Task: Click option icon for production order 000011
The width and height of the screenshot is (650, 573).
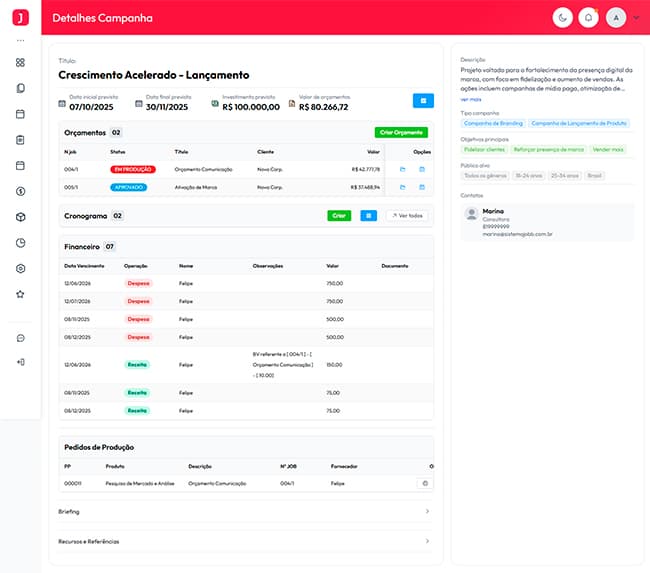Action: [x=425, y=483]
